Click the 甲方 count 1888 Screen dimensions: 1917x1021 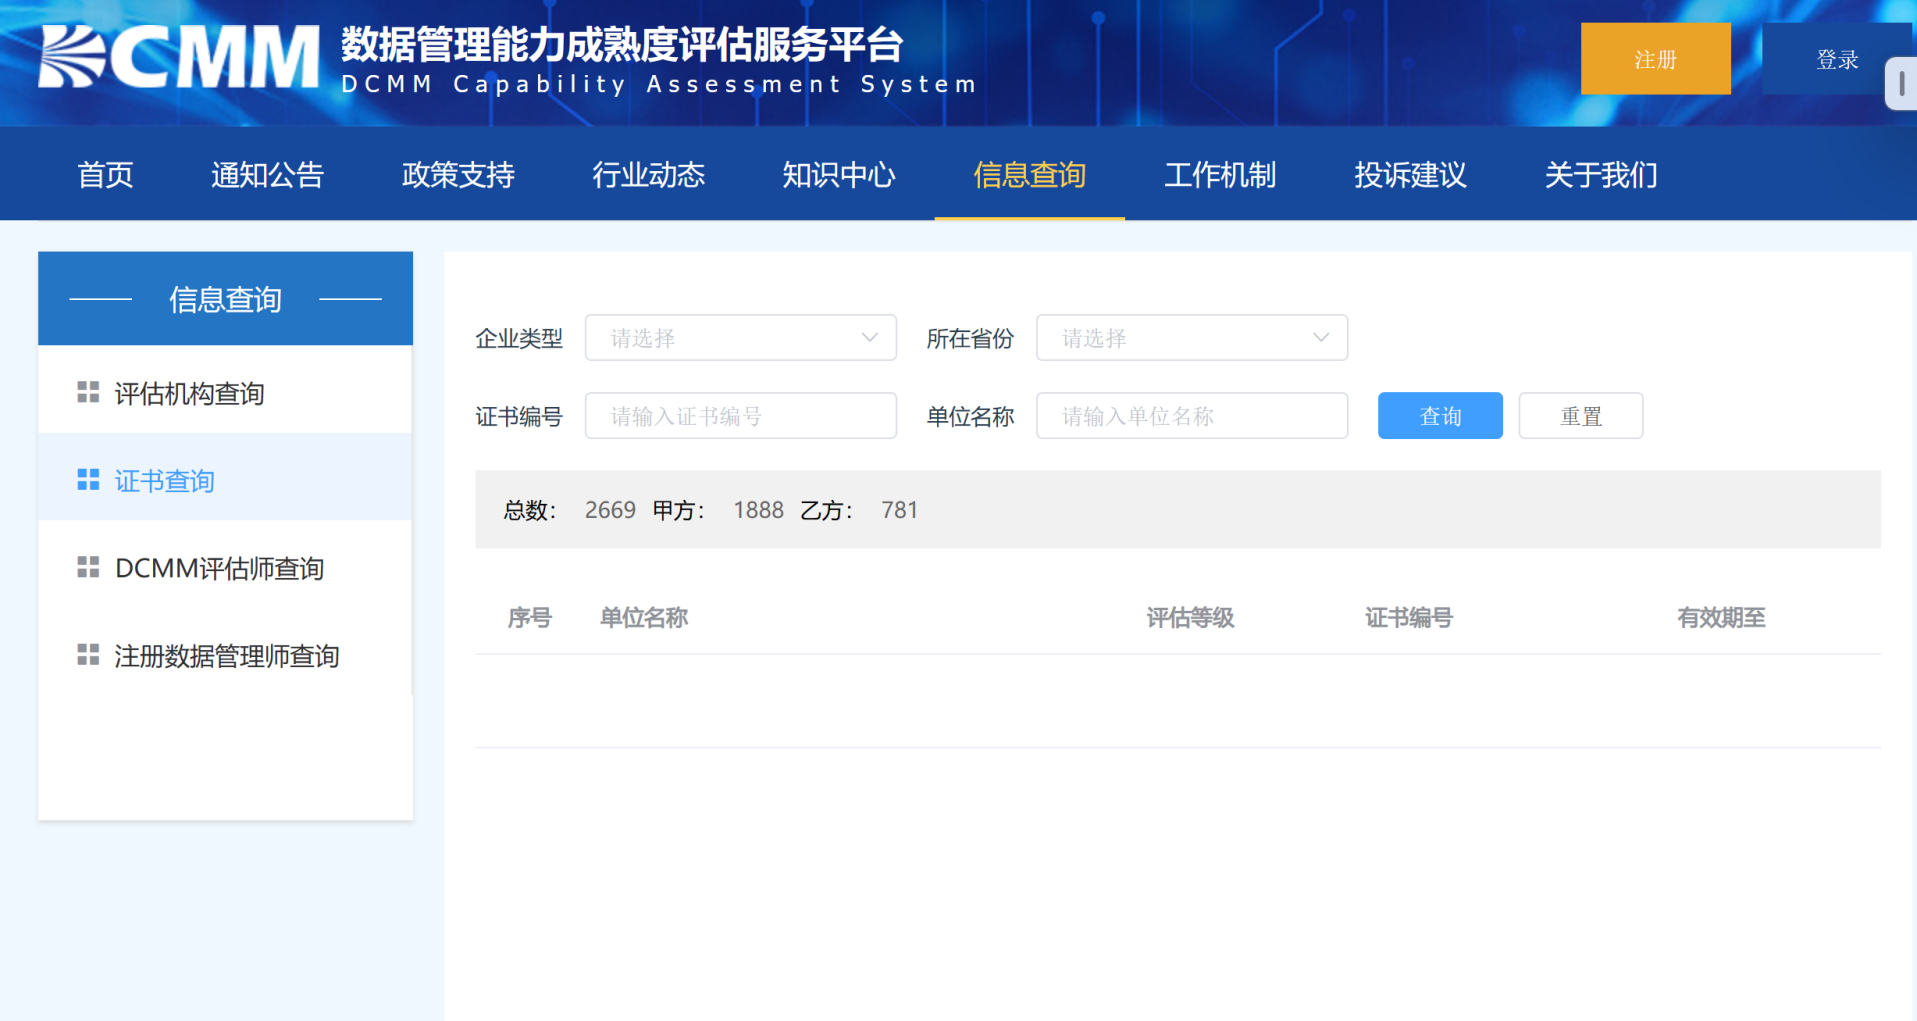(x=758, y=510)
